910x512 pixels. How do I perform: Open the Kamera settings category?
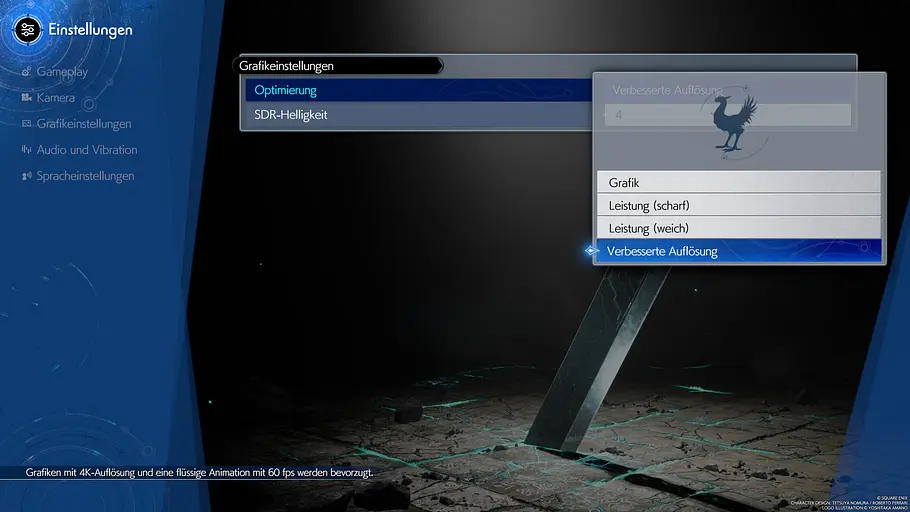pyautogui.click(x=56, y=98)
